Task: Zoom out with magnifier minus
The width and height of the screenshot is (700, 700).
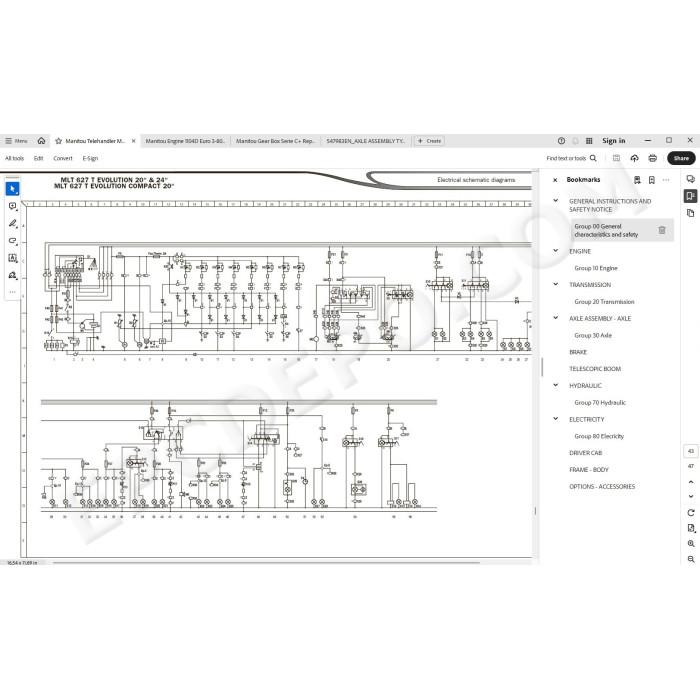Action: pos(691,559)
